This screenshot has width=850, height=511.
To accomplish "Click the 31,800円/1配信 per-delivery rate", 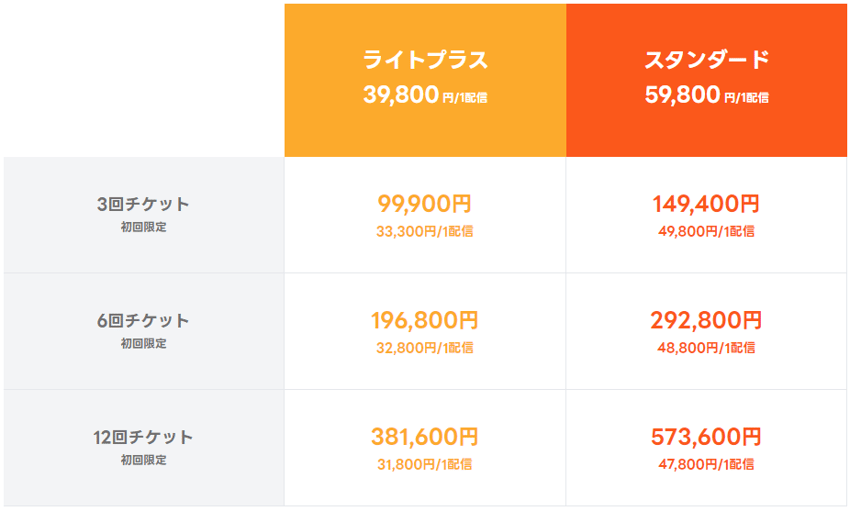I will [425, 464].
